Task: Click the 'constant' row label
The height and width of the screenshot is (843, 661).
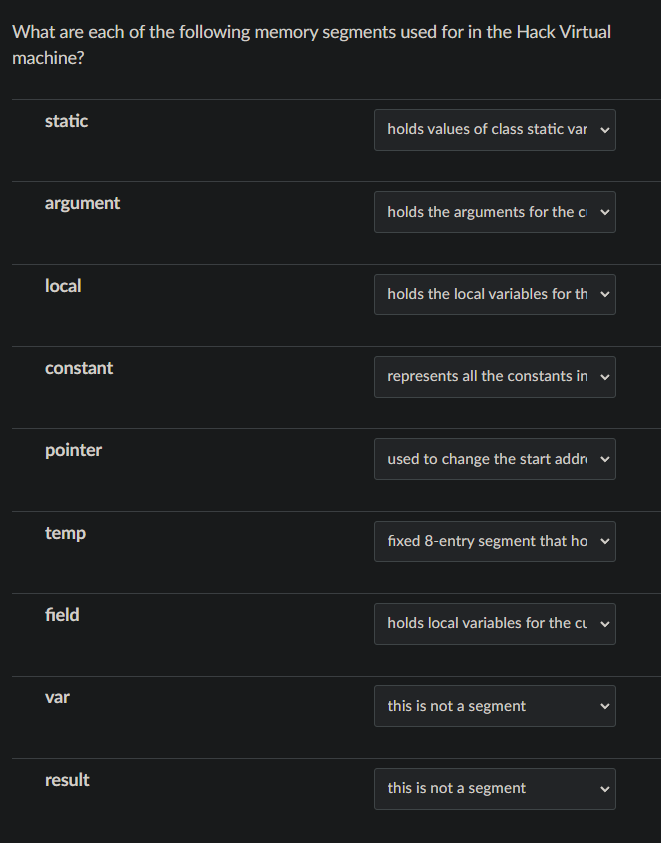Action: (x=79, y=368)
